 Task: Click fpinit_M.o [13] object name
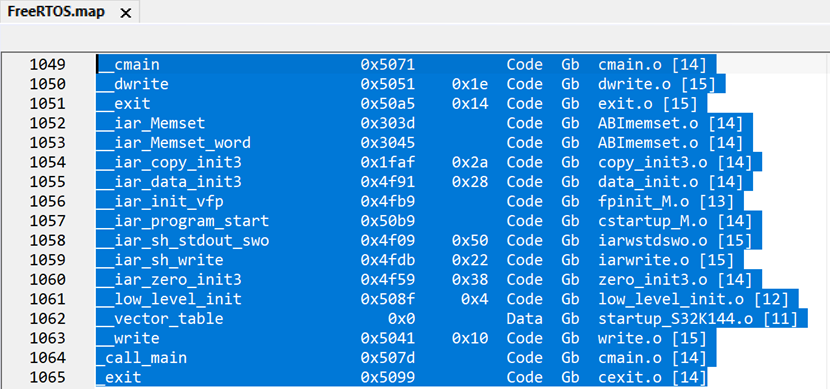coord(666,202)
